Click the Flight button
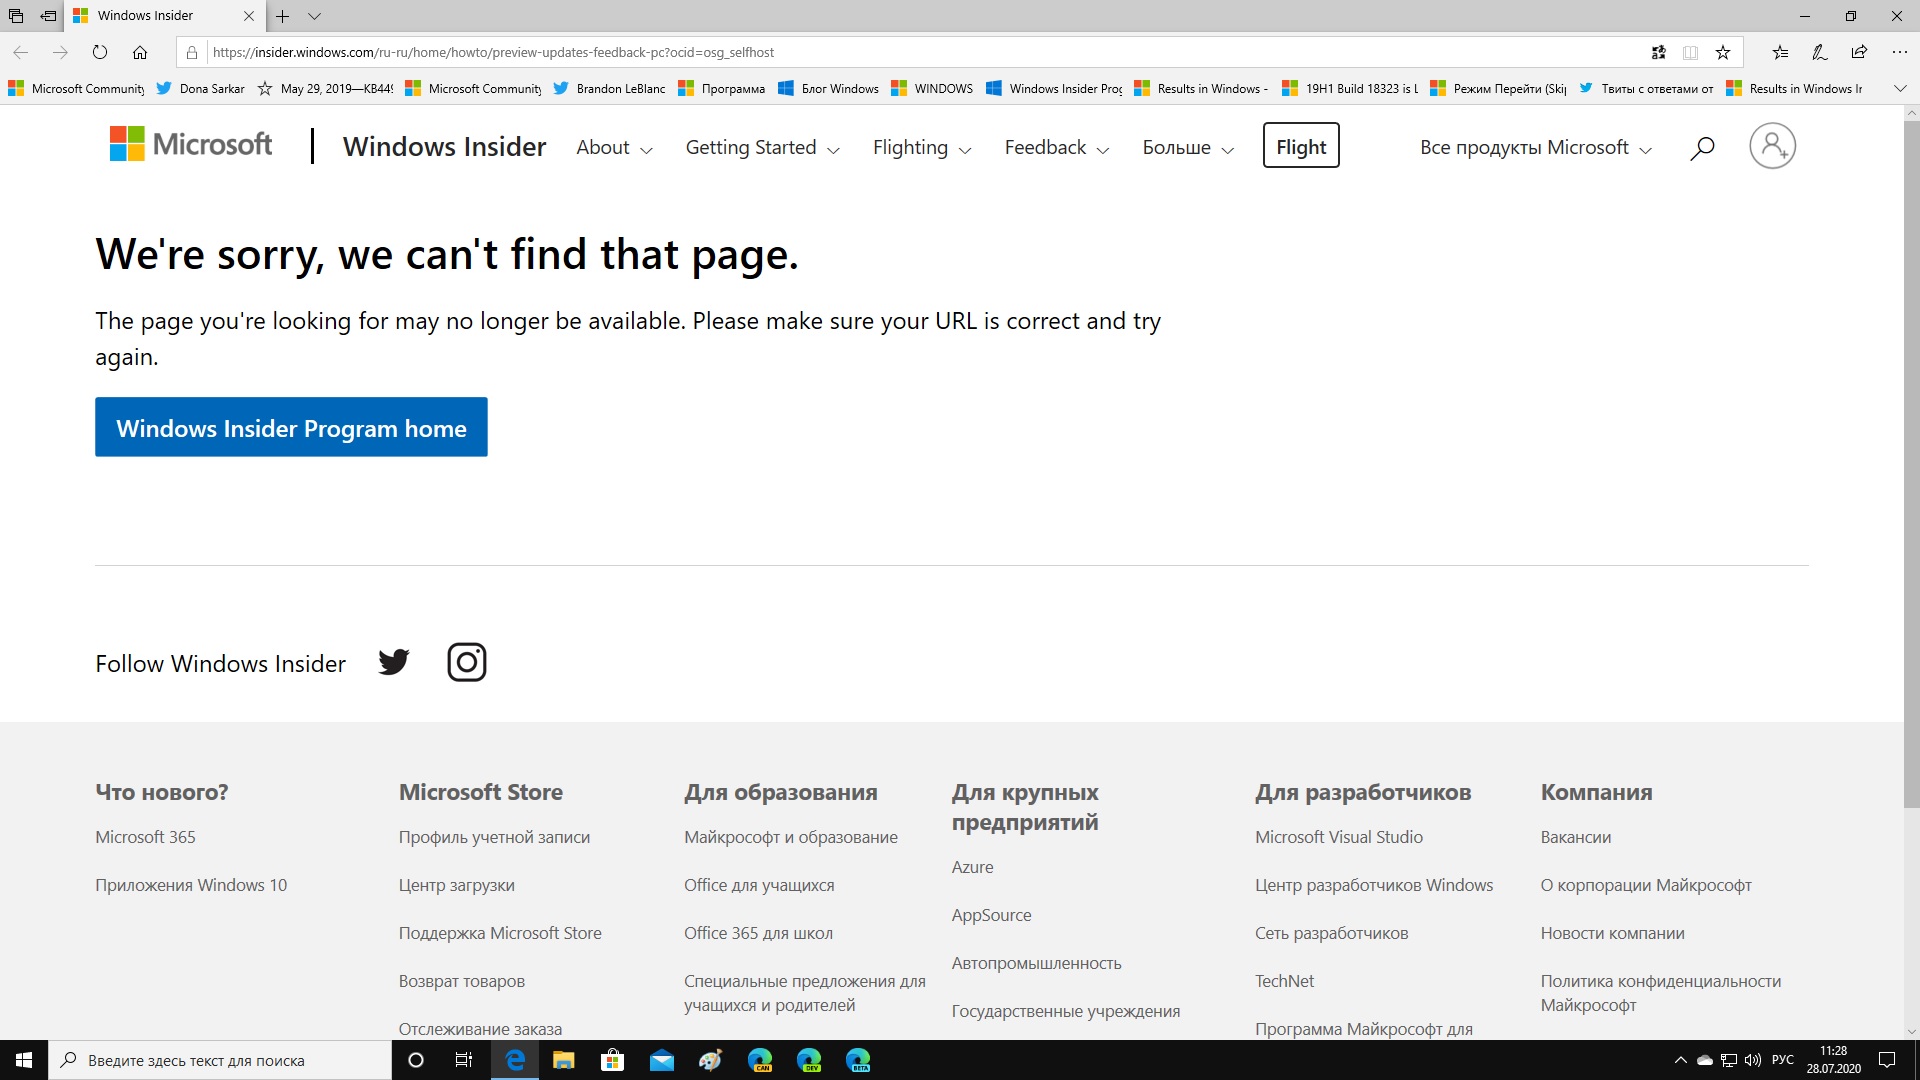This screenshot has width=1920, height=1080. point(1301,146)
